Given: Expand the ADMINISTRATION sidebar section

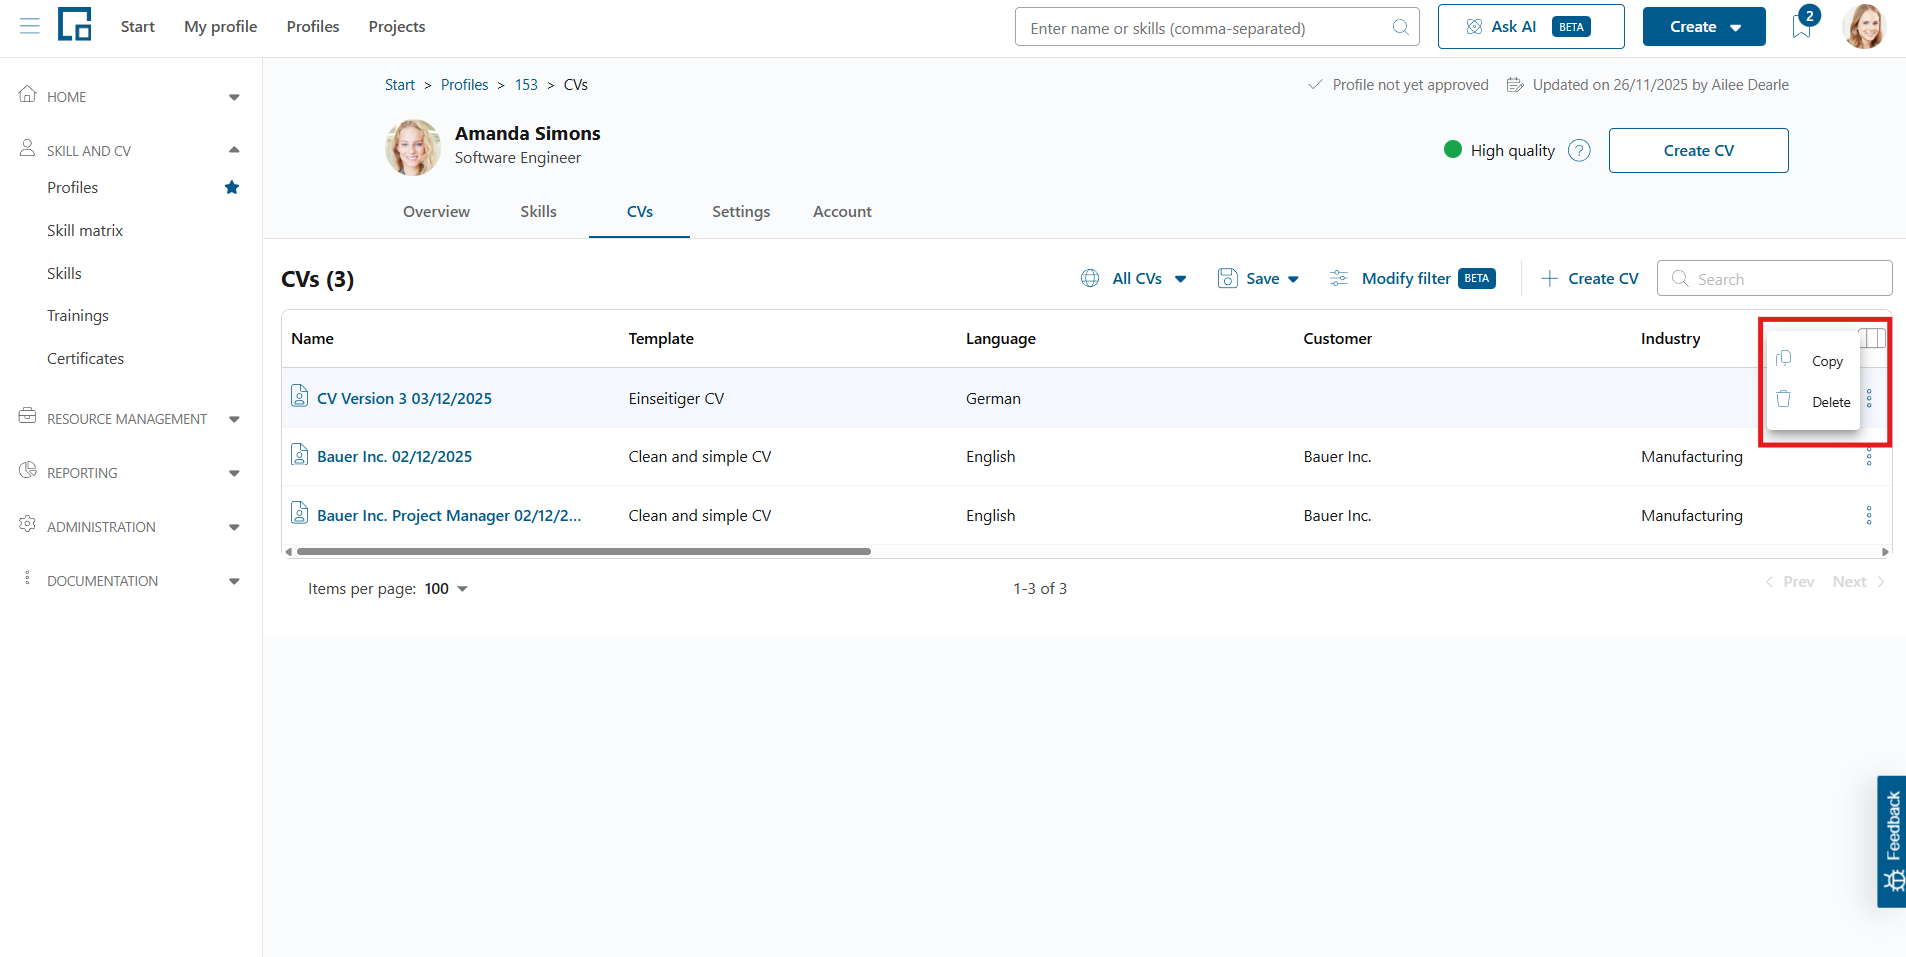Looking at the screenshot, I should [x=131, y=527].
